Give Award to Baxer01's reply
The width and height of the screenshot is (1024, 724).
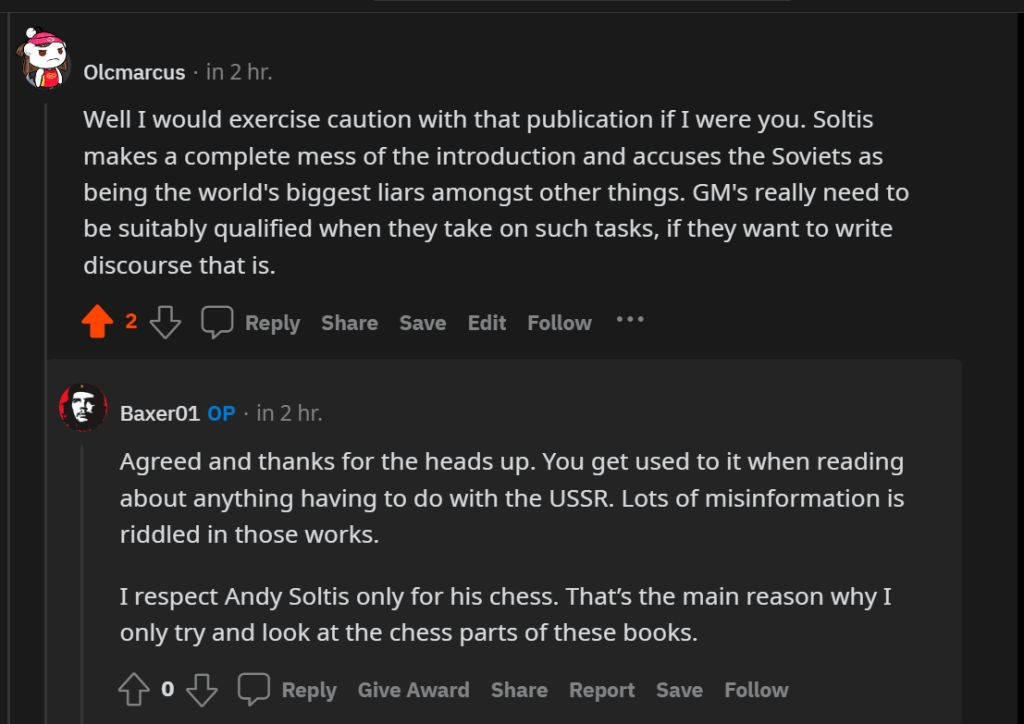(x=413, y=690)
